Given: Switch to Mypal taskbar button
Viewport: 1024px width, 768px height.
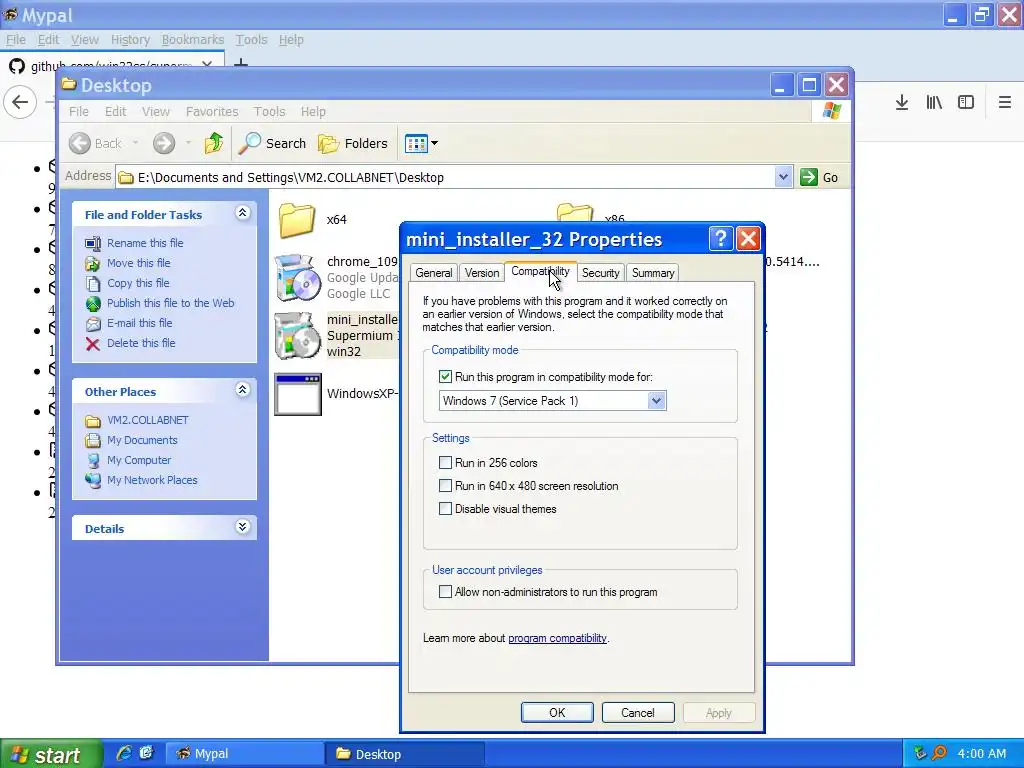Looking at the screenshot, I should click(x=244, y=754).
